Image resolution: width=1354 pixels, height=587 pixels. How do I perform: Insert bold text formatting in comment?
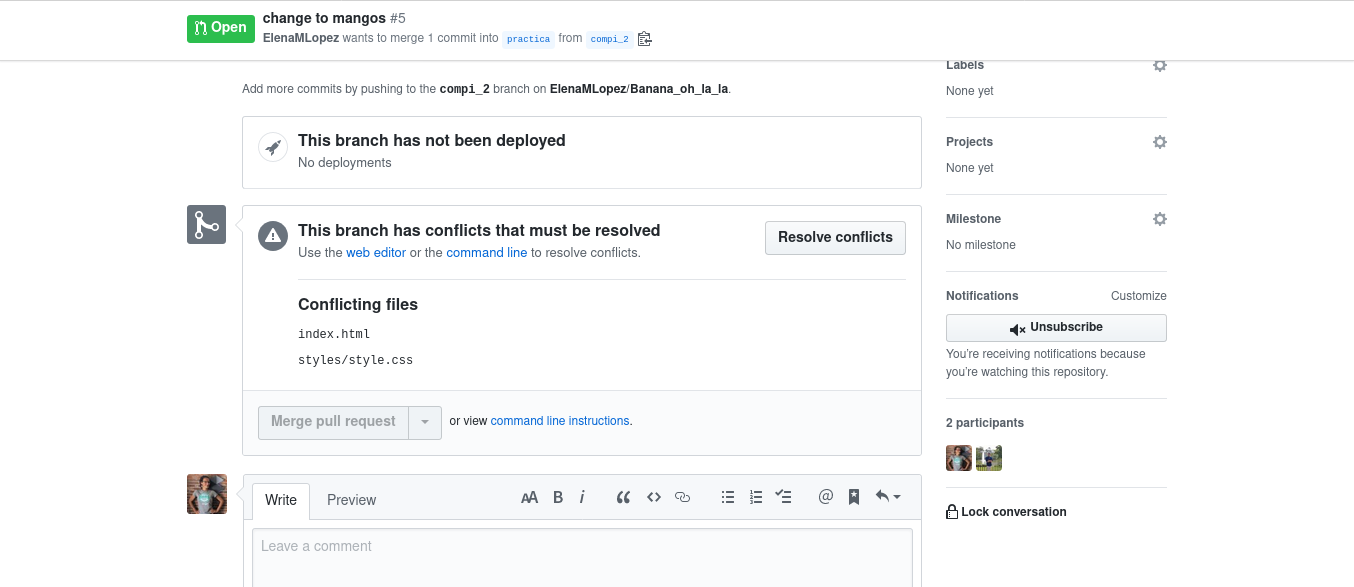[558, 497]
